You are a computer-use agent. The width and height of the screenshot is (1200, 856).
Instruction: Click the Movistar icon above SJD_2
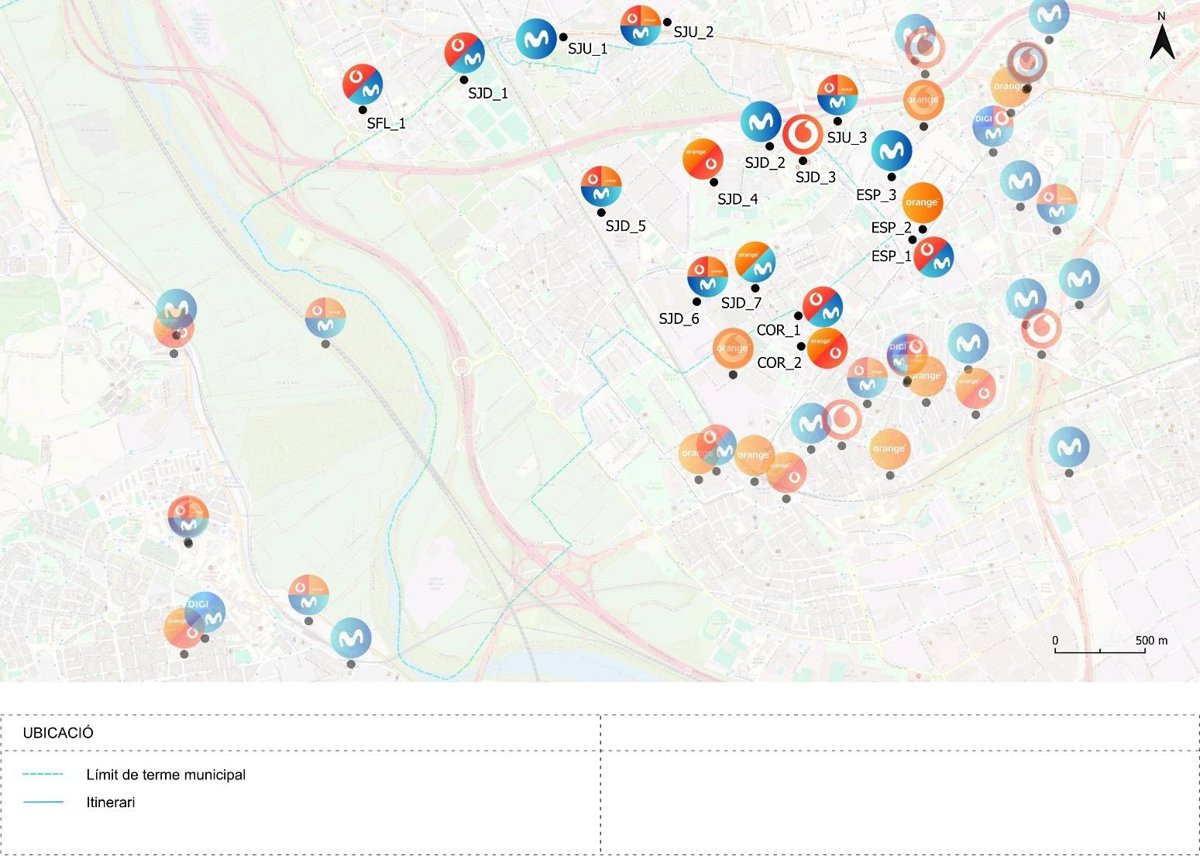pyautogui.click(x=761, y=122)
